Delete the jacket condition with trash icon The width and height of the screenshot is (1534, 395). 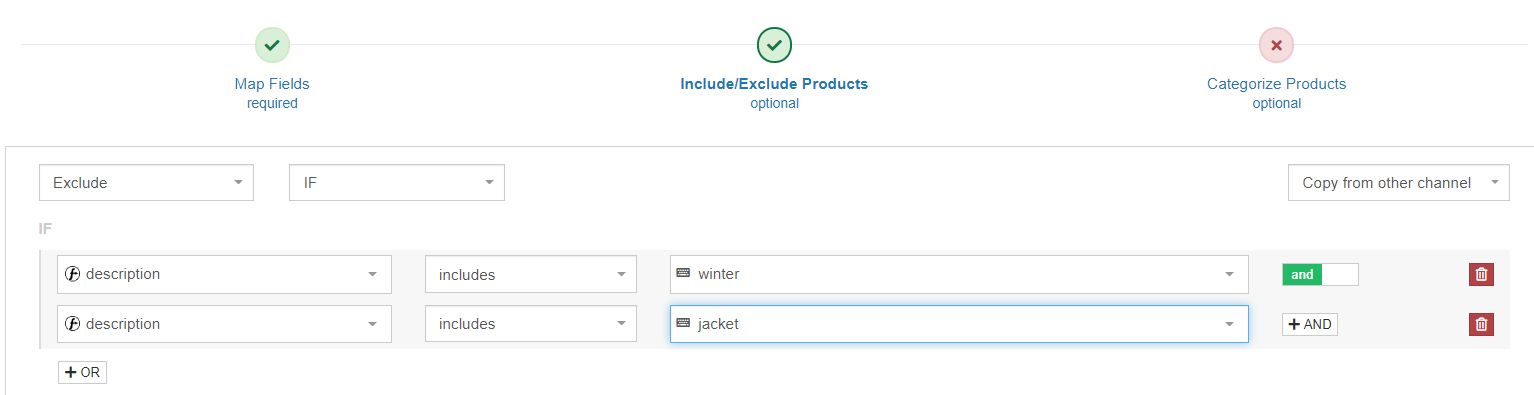(x=1481, y=324)
